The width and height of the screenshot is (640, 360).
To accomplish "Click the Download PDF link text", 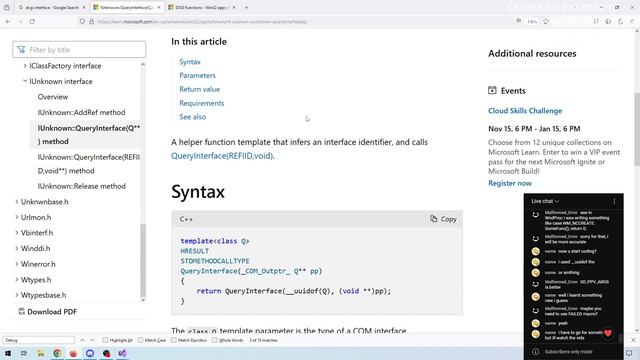I will (52, 311).
